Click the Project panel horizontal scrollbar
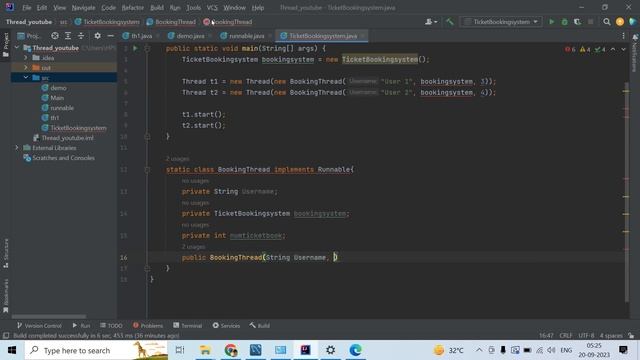The height and width of the screenshot is (360, 640). [x=49, y=316]
